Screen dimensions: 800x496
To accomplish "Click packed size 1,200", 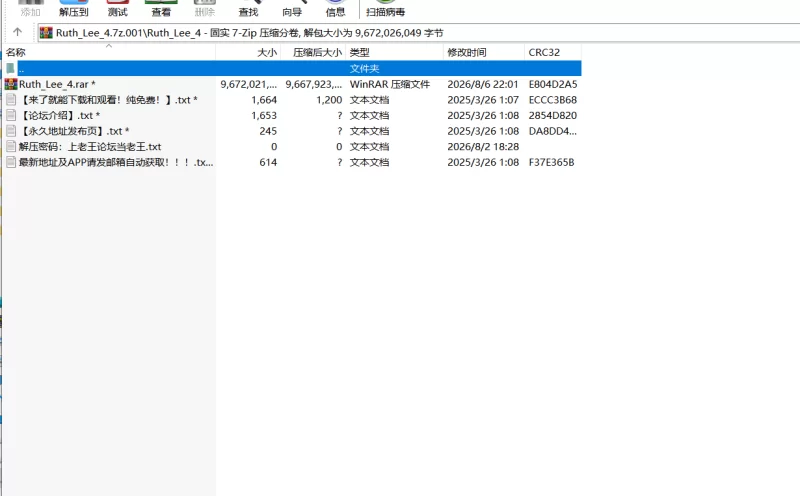I will 329,100.
